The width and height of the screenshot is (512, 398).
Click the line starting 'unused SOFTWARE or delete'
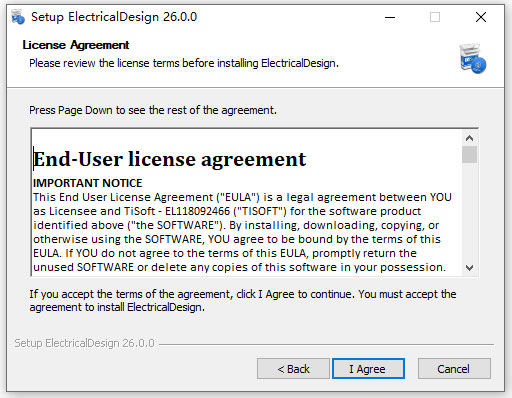click(x=239, y=267)
